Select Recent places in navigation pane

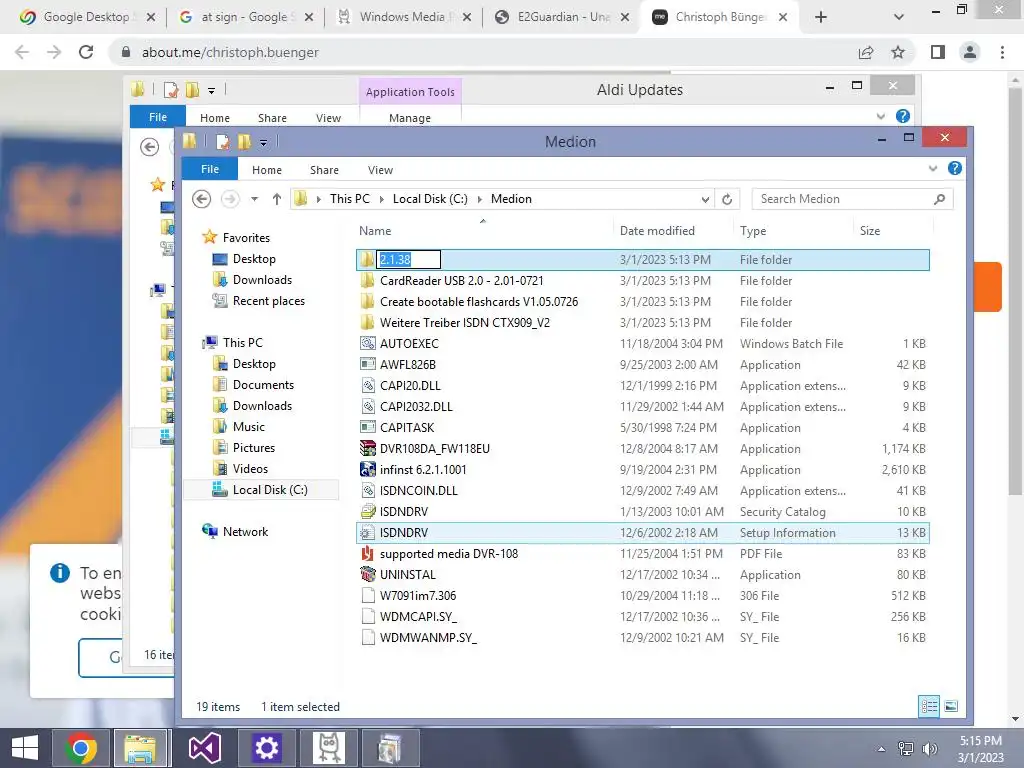(268, 301)
